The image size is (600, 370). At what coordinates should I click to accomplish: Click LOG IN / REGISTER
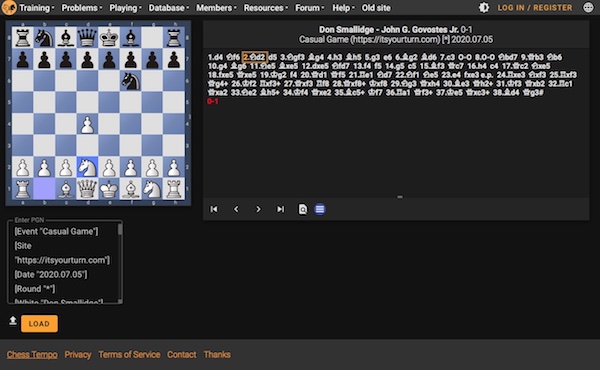(535, 8)
